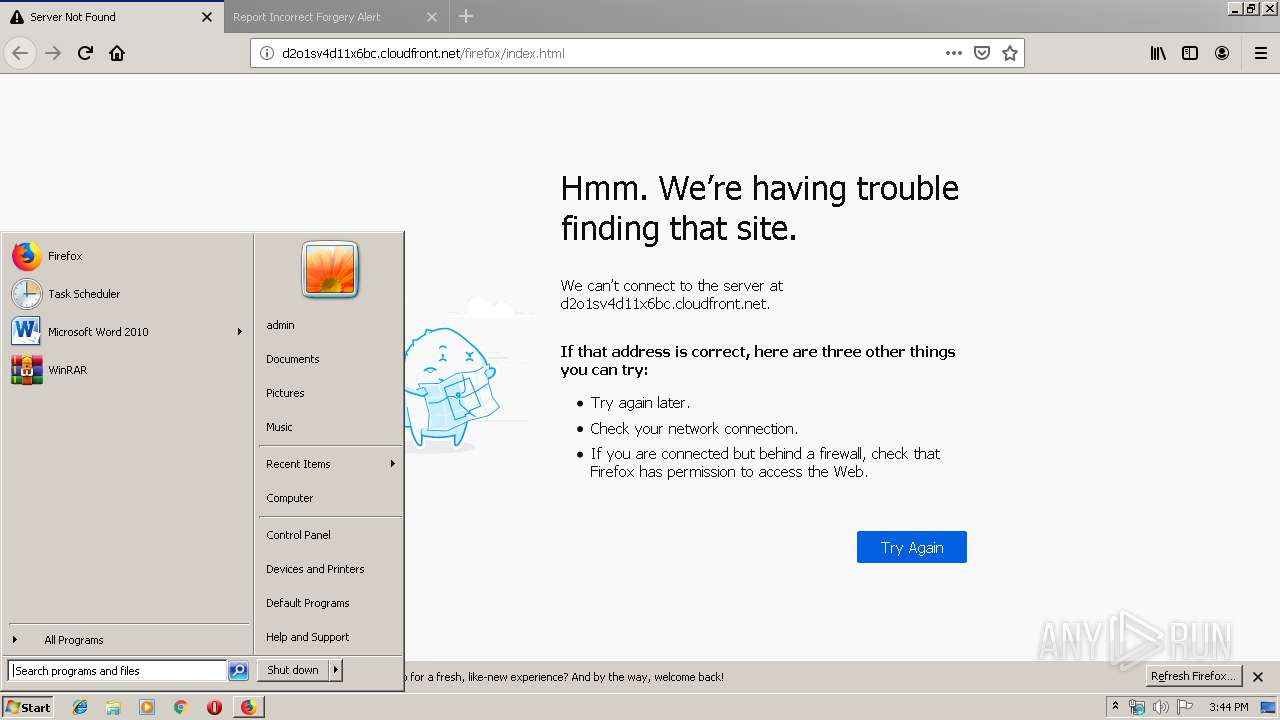The height and width of the screenshot is (720, 1280).
Task: Click the network tray icon
Action: pos(1137,707)
